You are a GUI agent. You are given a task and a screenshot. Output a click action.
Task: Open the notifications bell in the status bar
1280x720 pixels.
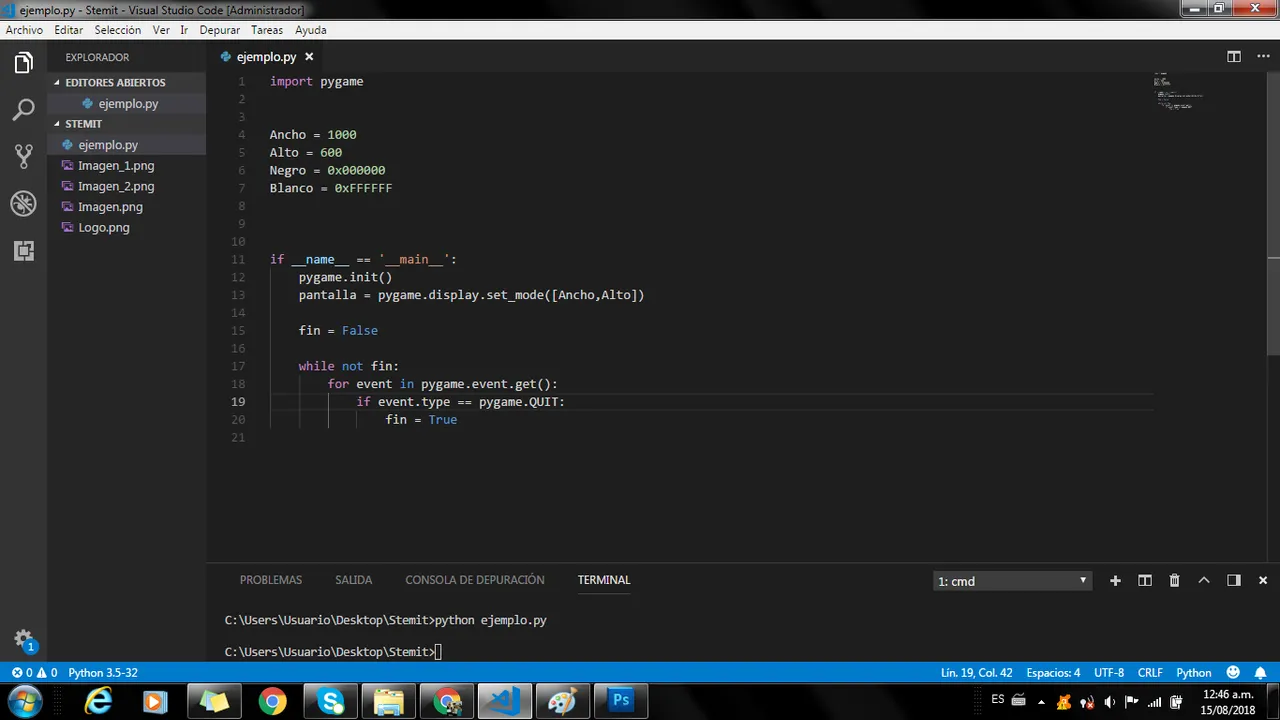click(x=1262, y=673)
